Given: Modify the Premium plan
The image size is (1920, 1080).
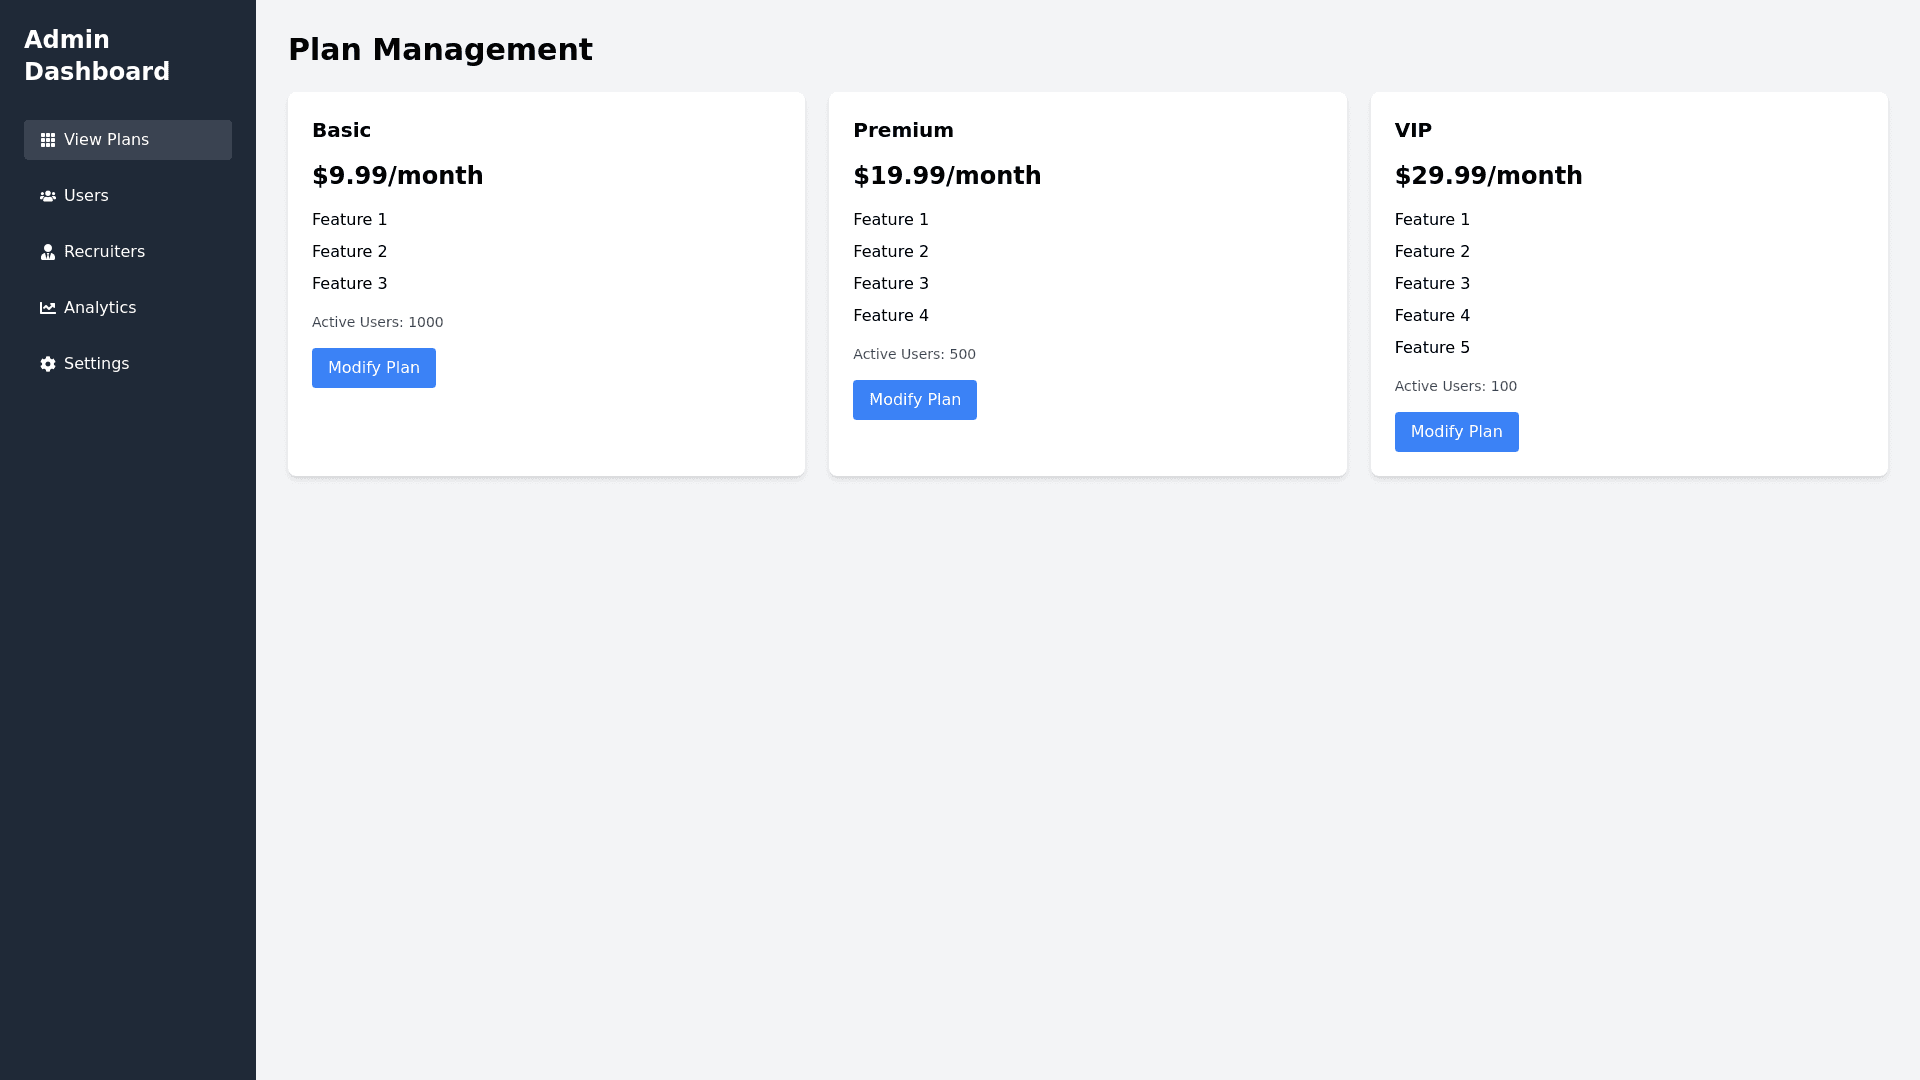Looking at the screenshot, I should coord(914,400).
